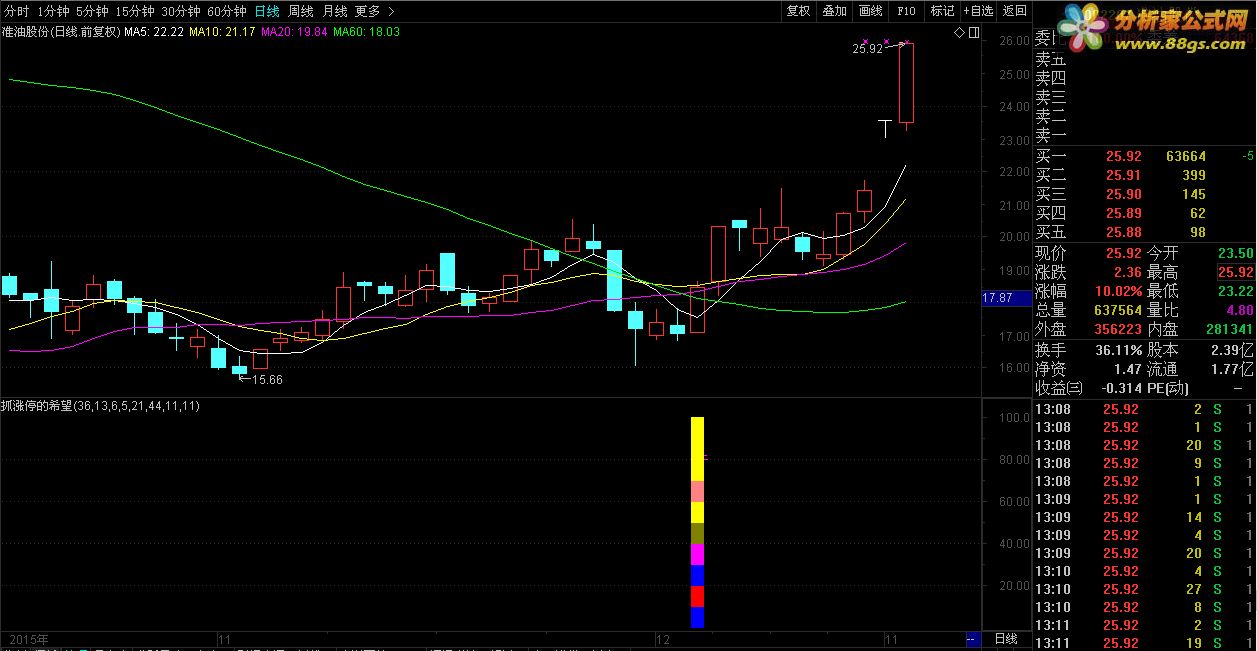Select the MA10: 21.17 indicator label
The height and width of the screenshot is (651, 1257).
coord(223,32)
